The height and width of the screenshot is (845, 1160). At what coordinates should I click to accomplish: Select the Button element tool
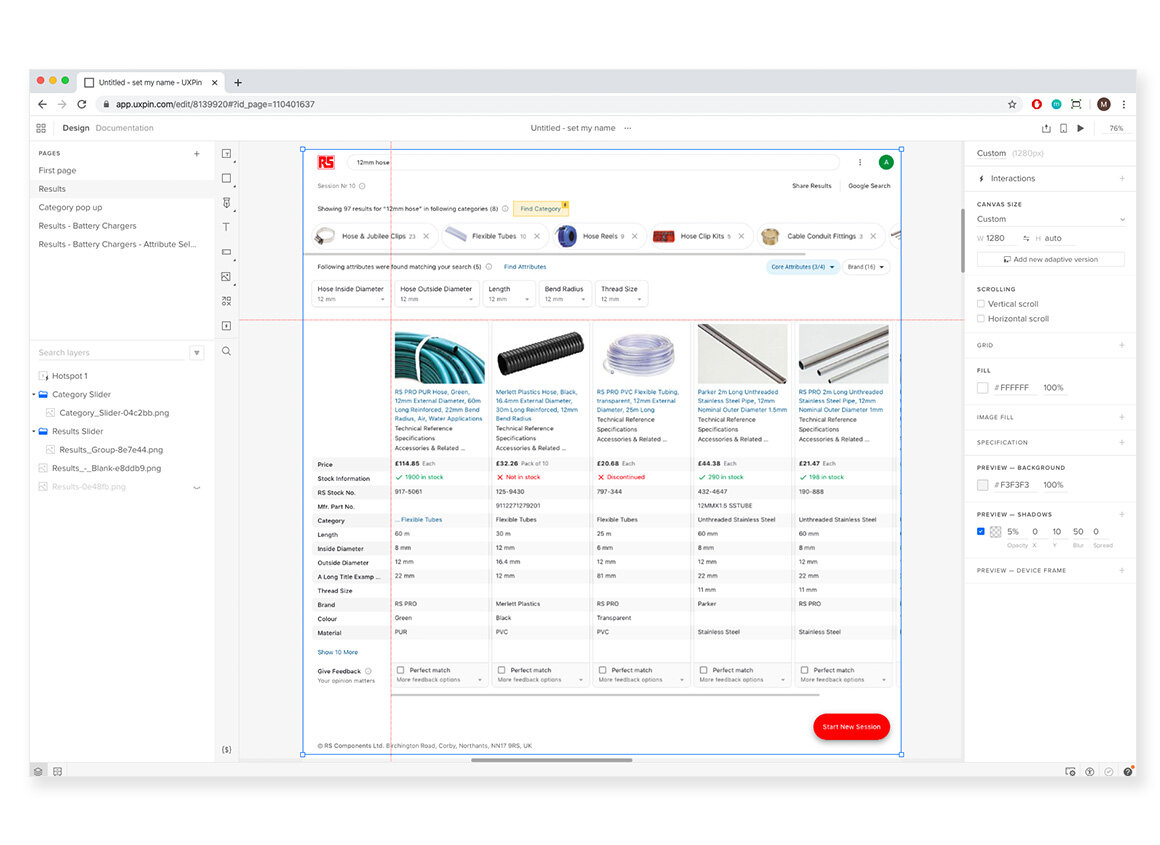coord(226,252)
